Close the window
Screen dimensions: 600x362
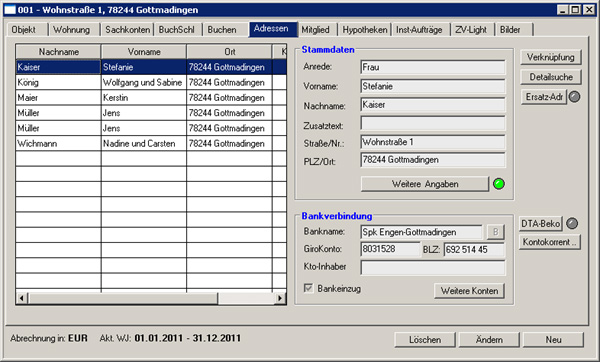coord(589,10)
